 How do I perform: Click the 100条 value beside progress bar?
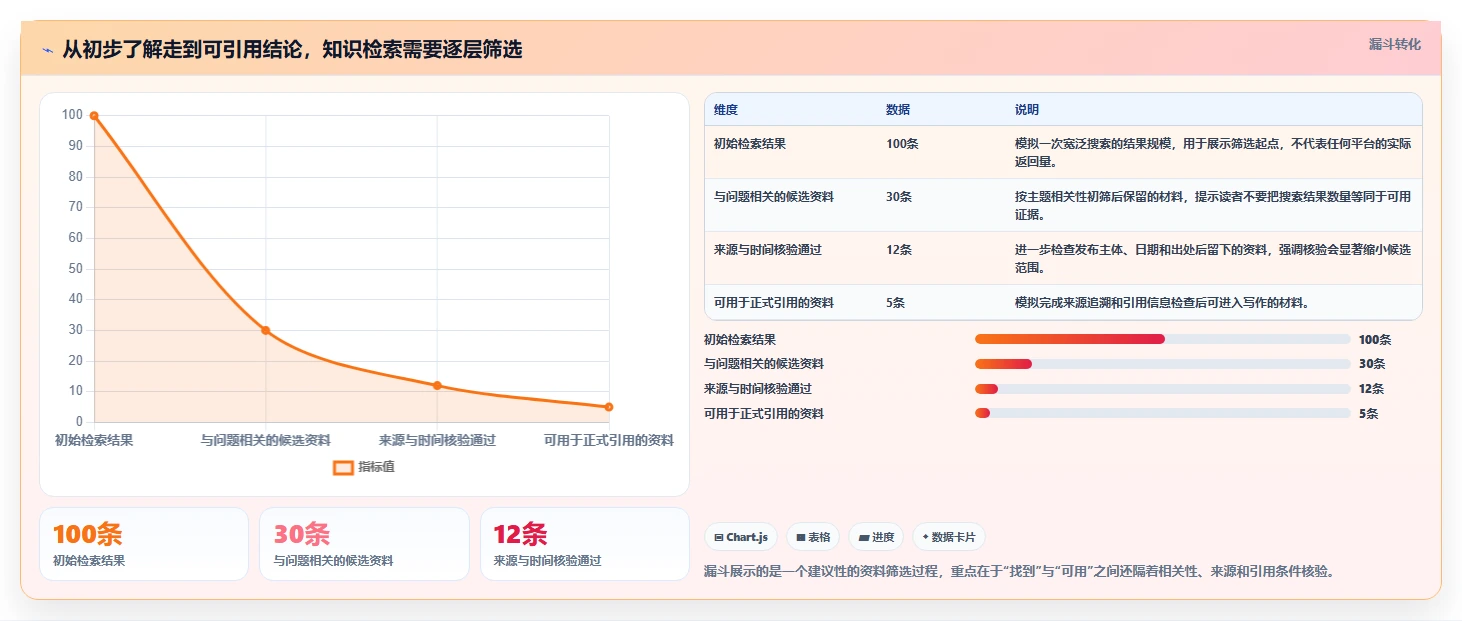click(x=1375, y=340)
